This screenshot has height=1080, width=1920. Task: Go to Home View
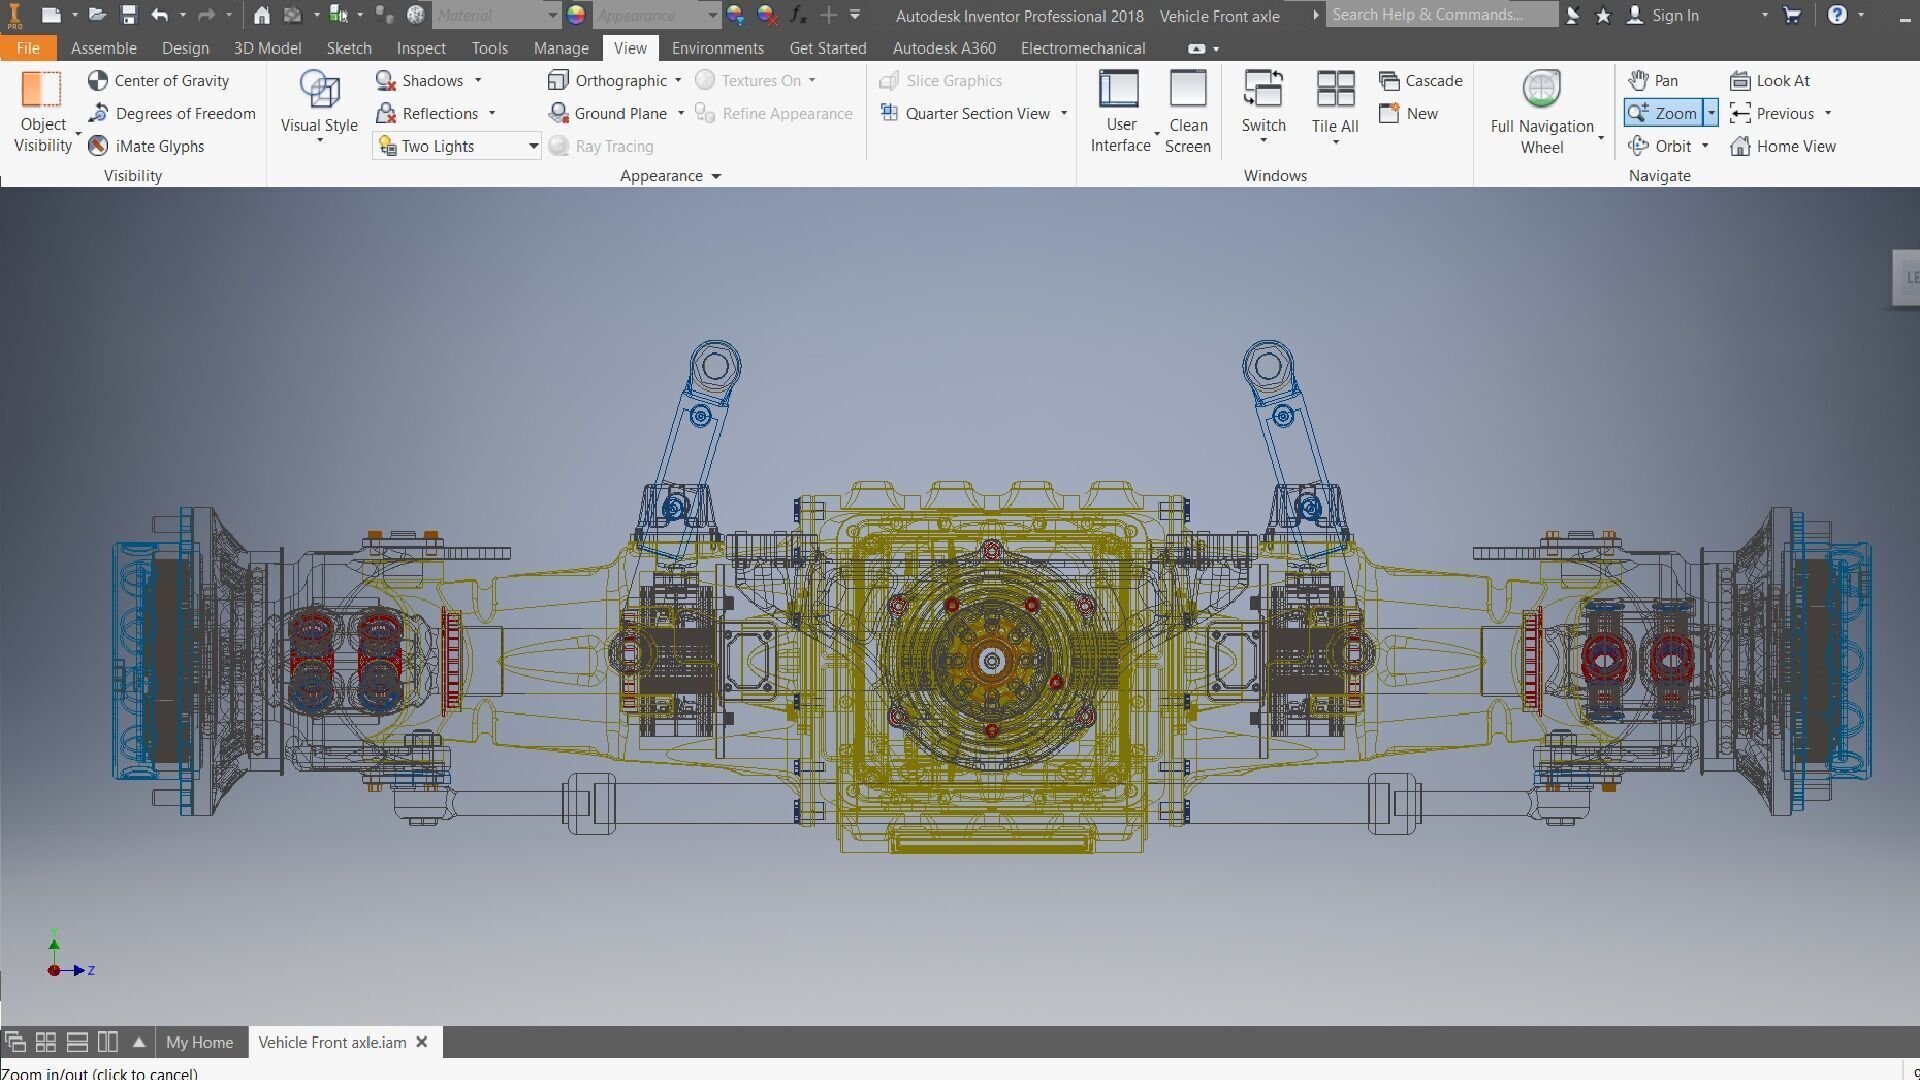[1783, 146]
